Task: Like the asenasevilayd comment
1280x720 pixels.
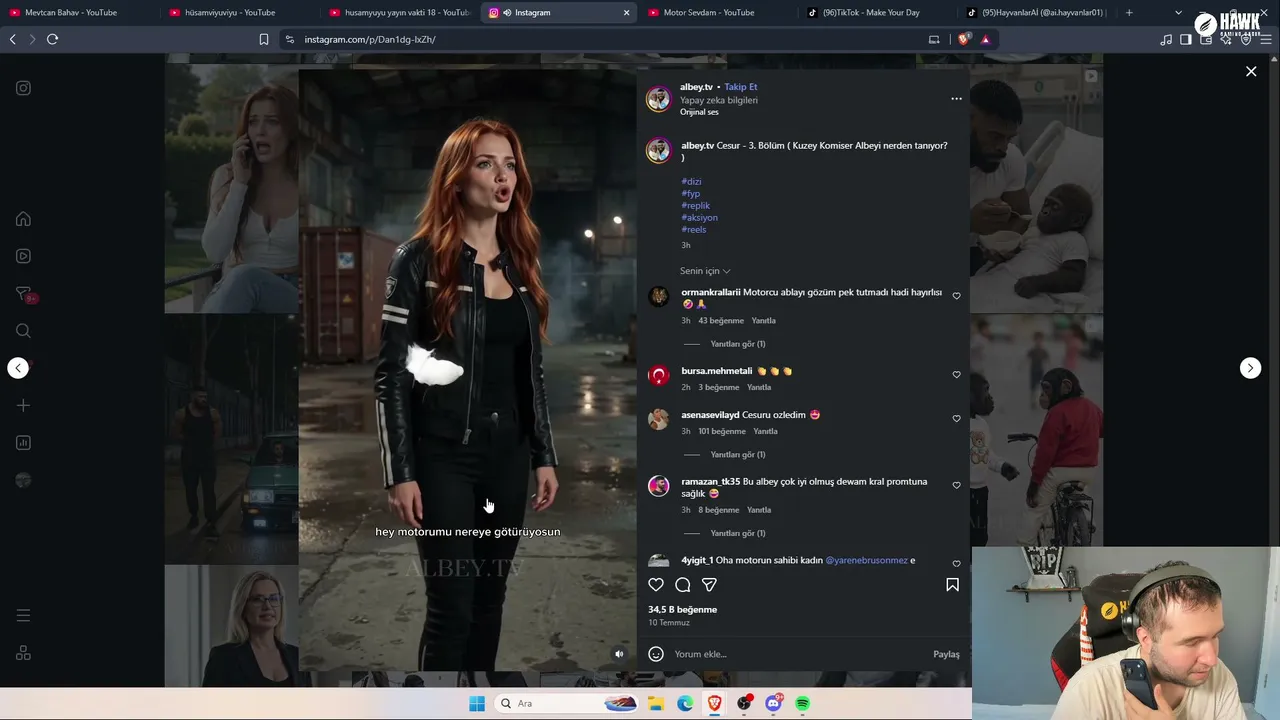Action: pos(956,419)
